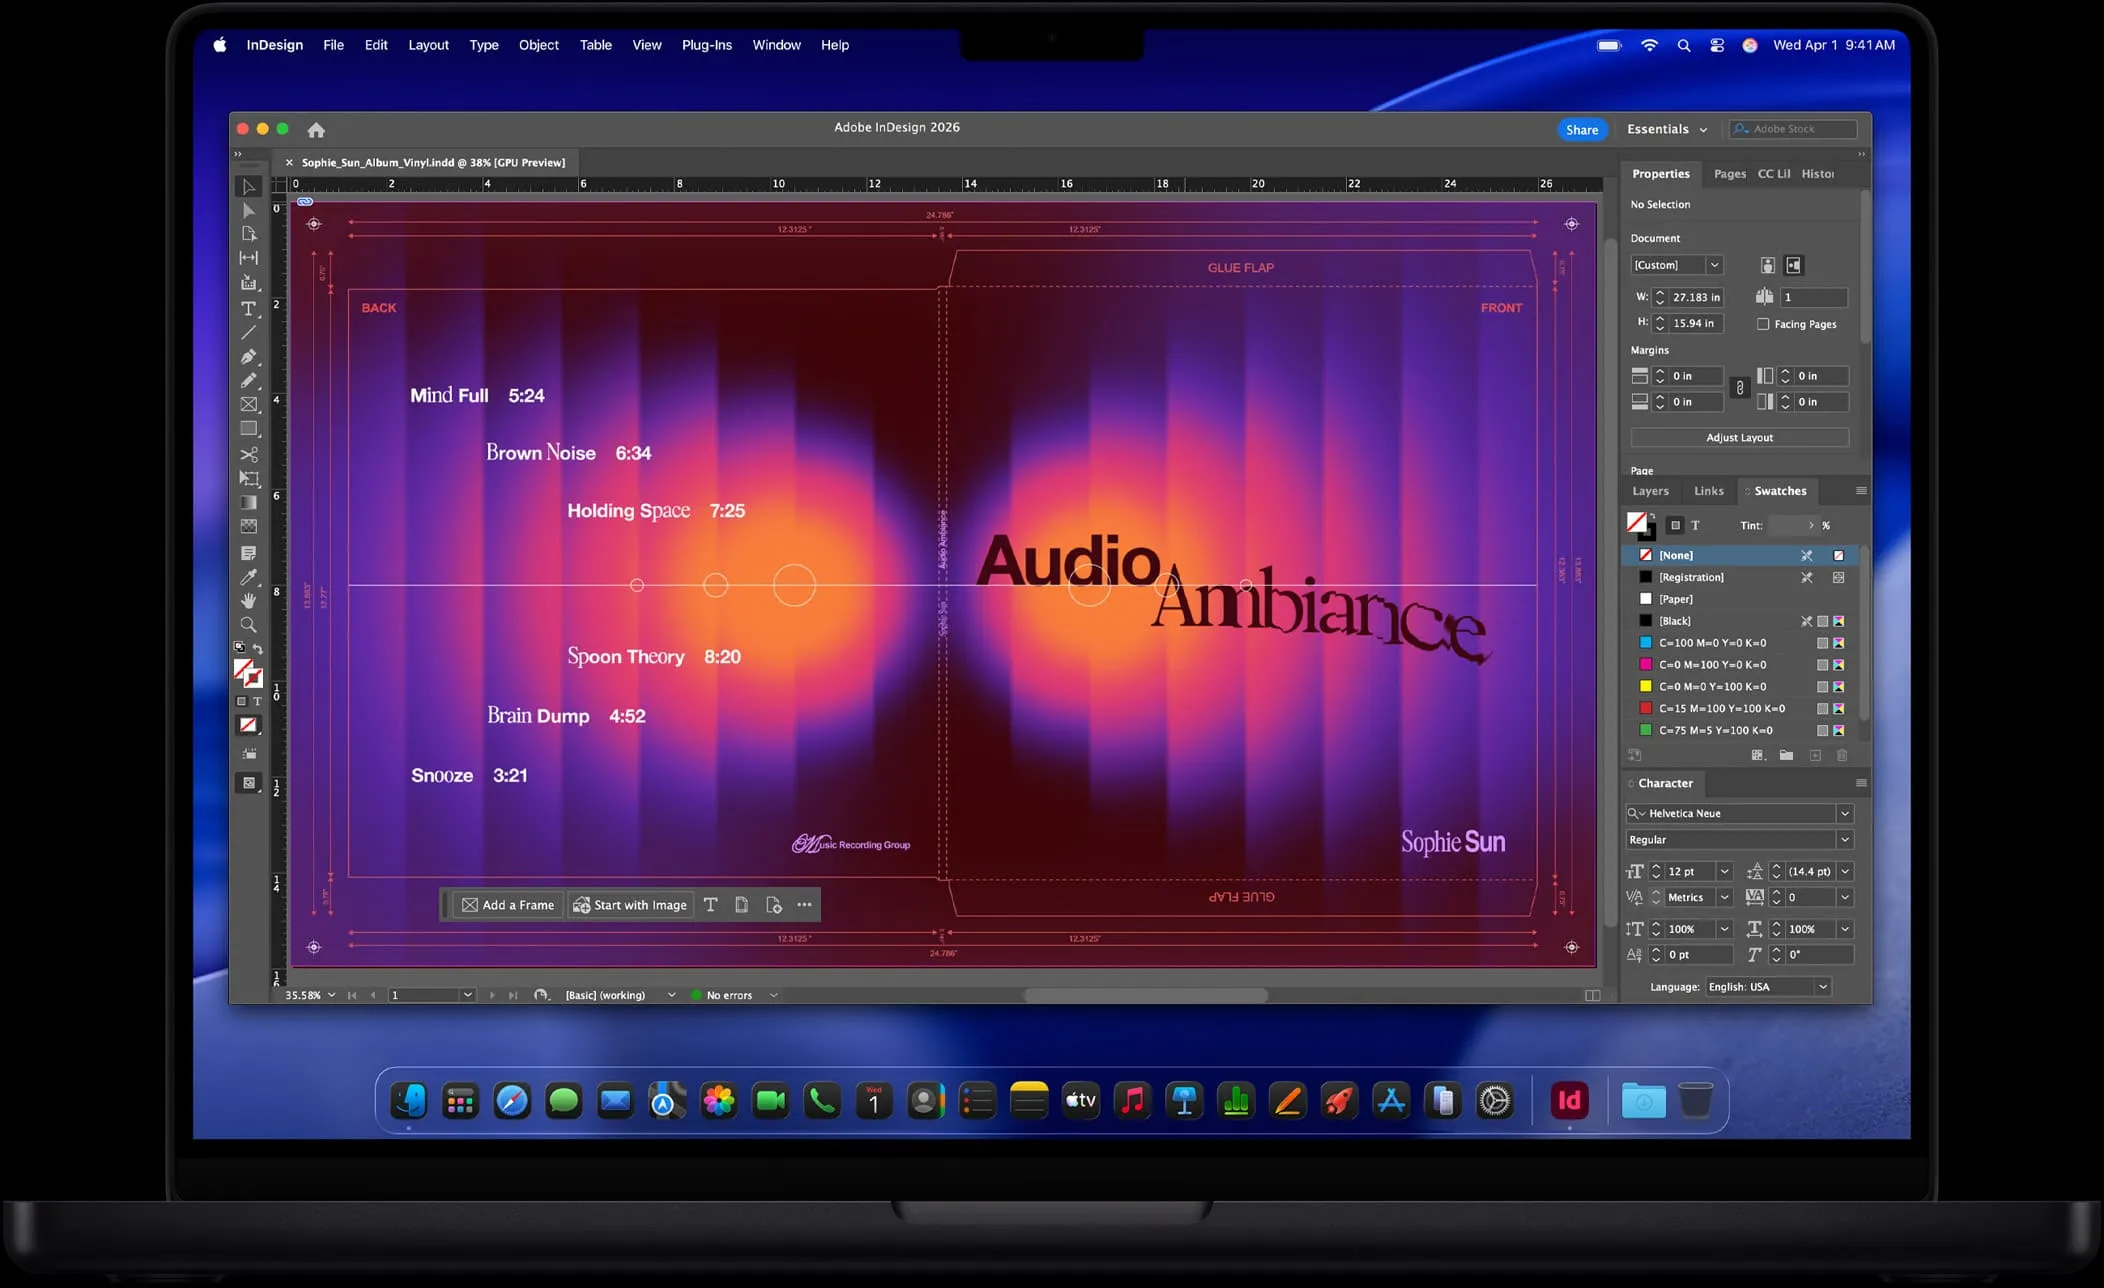The height and width of the screenshot is (1288, 2104).
Task: Click the Adjust Layout button
Action: (1739, 437)
